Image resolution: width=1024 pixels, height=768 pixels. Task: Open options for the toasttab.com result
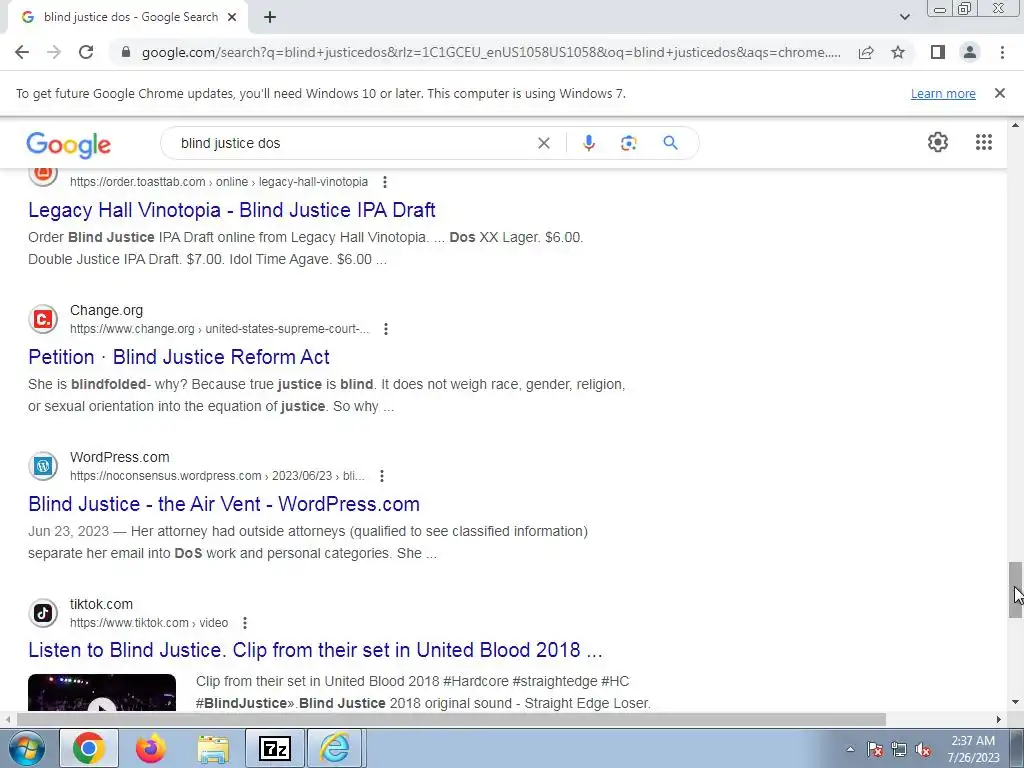[x=385, y=182]
